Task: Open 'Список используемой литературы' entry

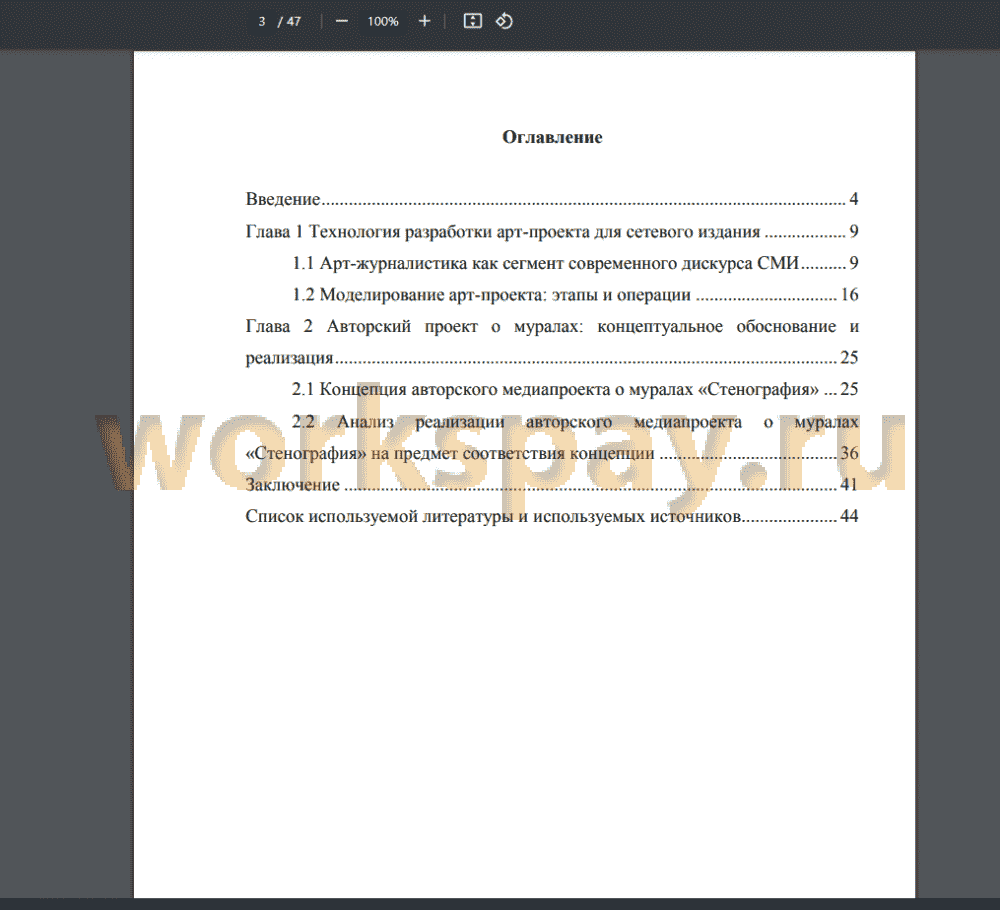Action: 552,516
